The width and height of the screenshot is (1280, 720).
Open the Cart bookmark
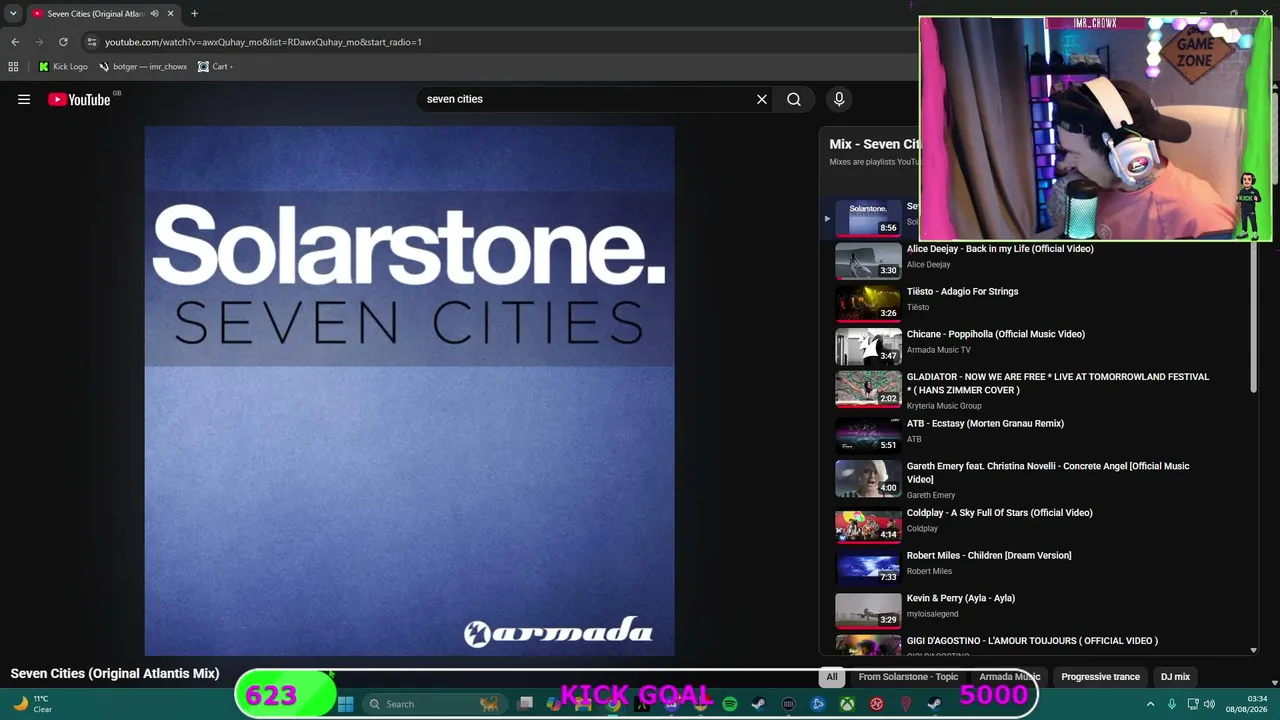(215, 67)
